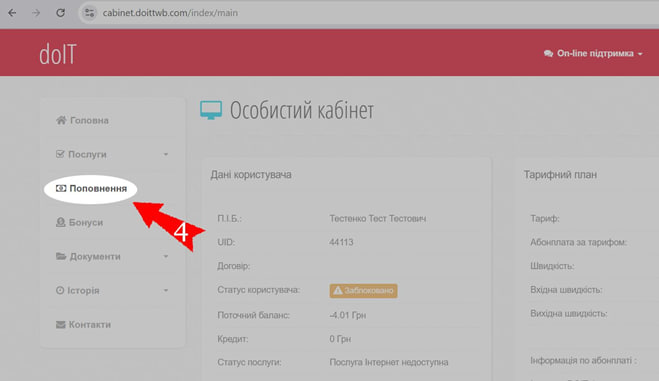The image size is (659, 381).
Task: Open the On-line підтримка dropdown
Action: pyautogui.click(x=593, y=54)
